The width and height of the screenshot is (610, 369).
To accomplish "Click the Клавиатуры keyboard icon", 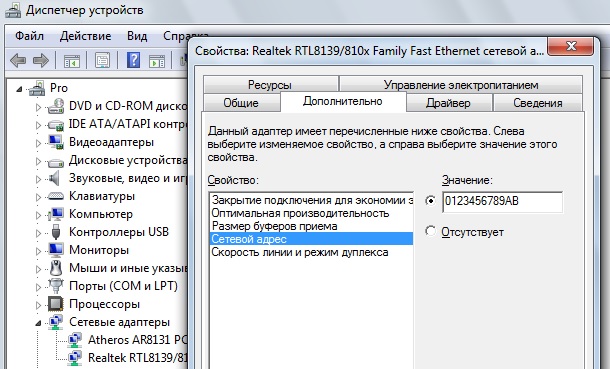I will coord(56,196).
